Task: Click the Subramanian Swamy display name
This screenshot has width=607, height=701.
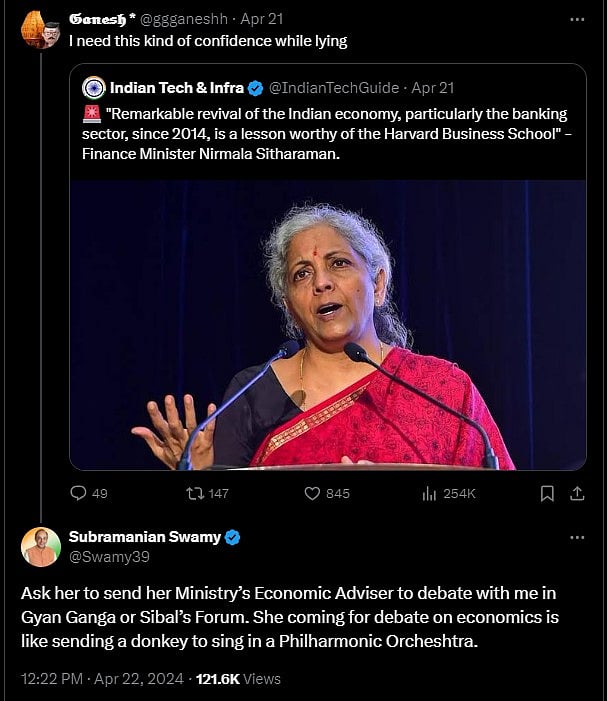Action: [144, 537]
